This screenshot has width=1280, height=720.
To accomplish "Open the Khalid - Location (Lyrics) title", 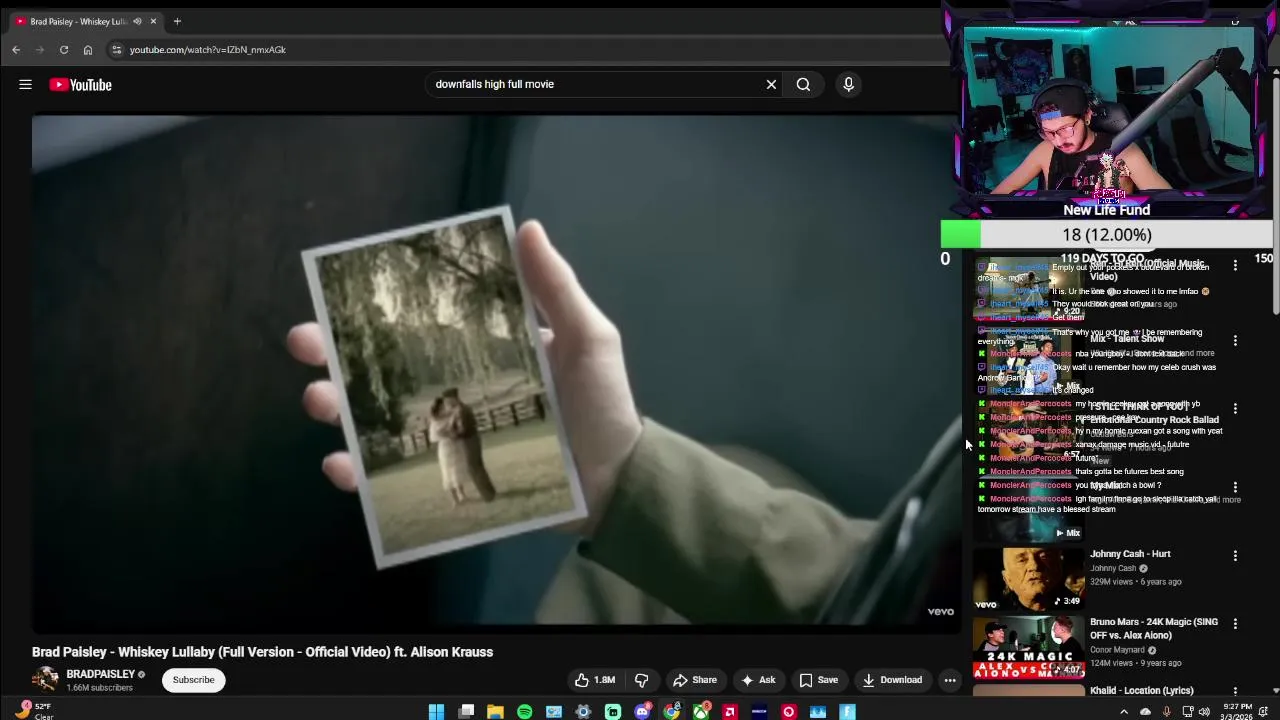I will tap(1141, 691).
